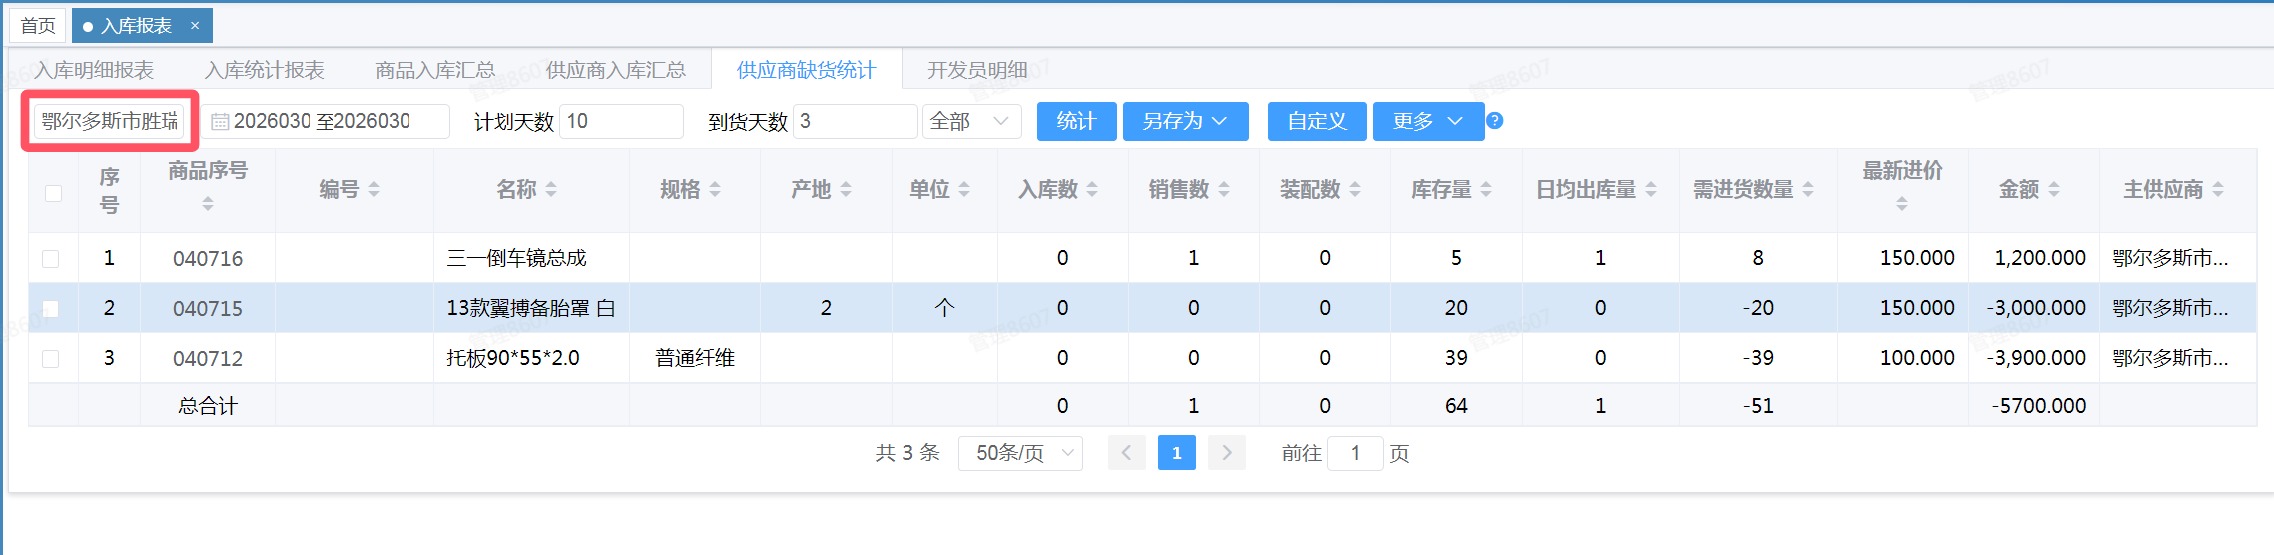
Task: Go to next page arrow
Action: coord(1227,453)
